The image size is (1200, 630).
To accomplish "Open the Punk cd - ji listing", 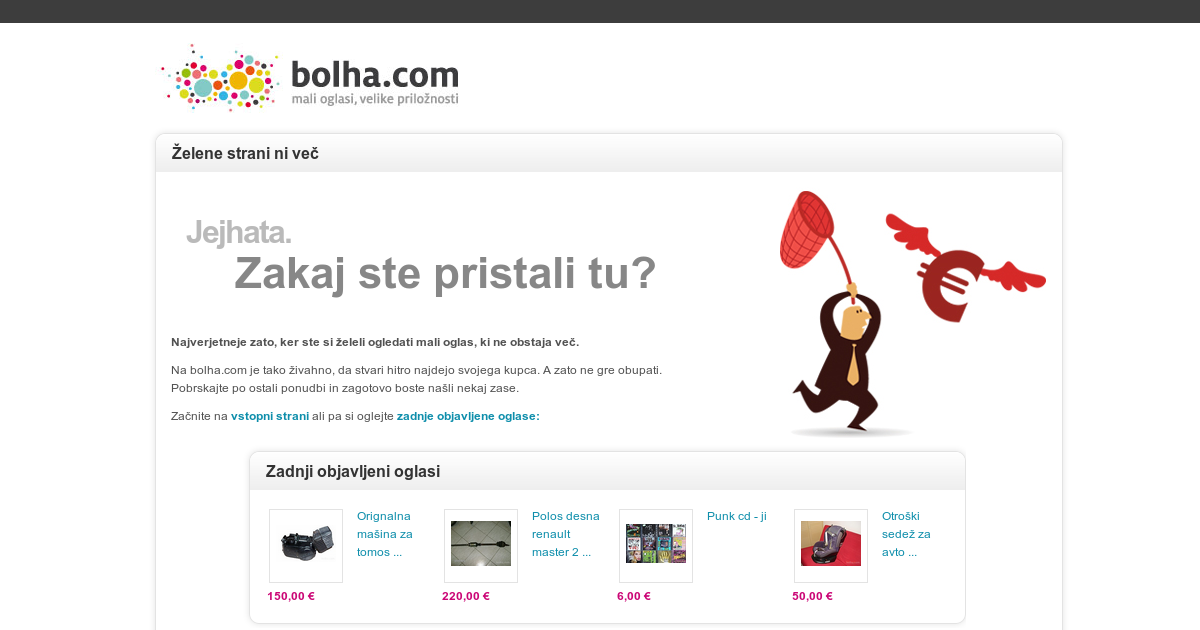I will tap(736, 516).
